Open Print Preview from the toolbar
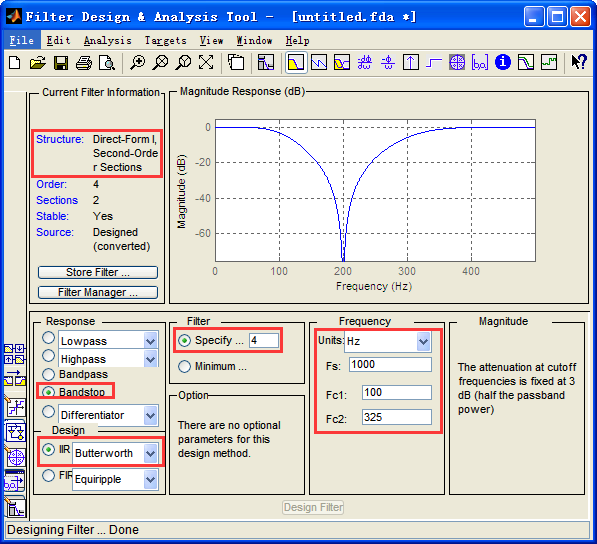The image size is (597, 544). pos(107,62)
